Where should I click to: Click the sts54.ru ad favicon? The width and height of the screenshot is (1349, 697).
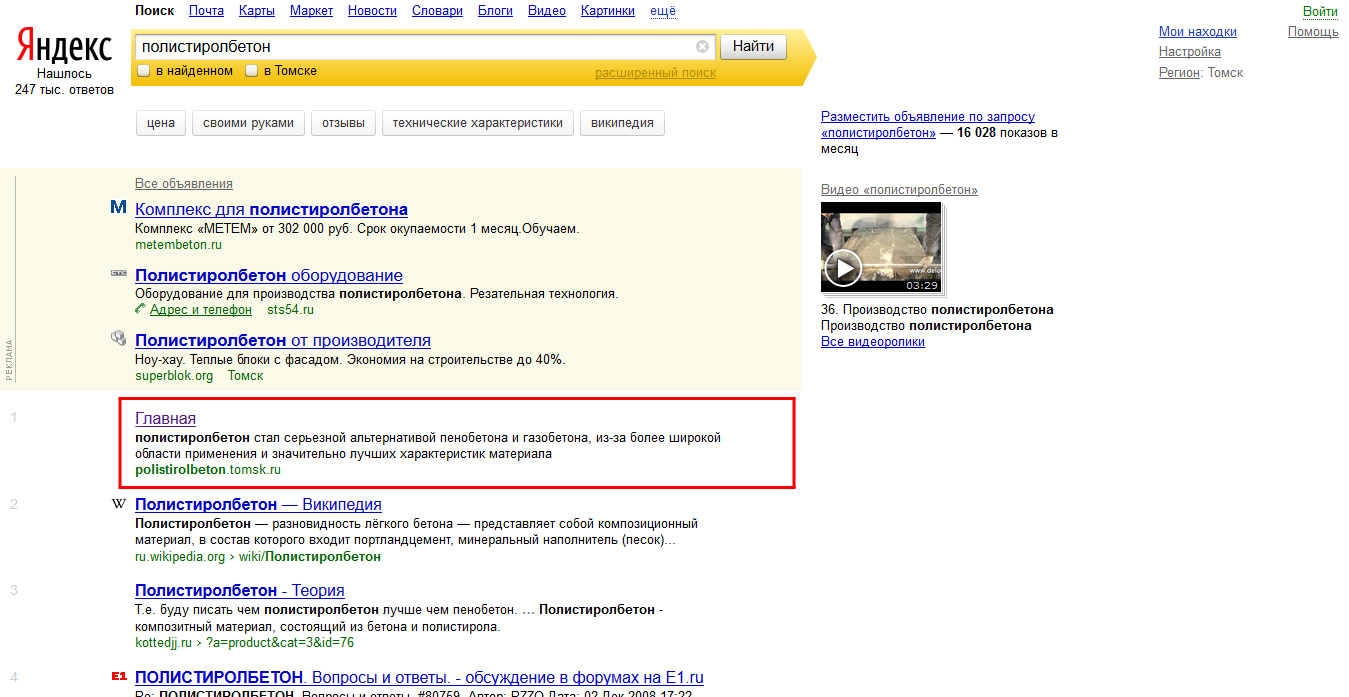pyautogui.click(x=118, y=272)
